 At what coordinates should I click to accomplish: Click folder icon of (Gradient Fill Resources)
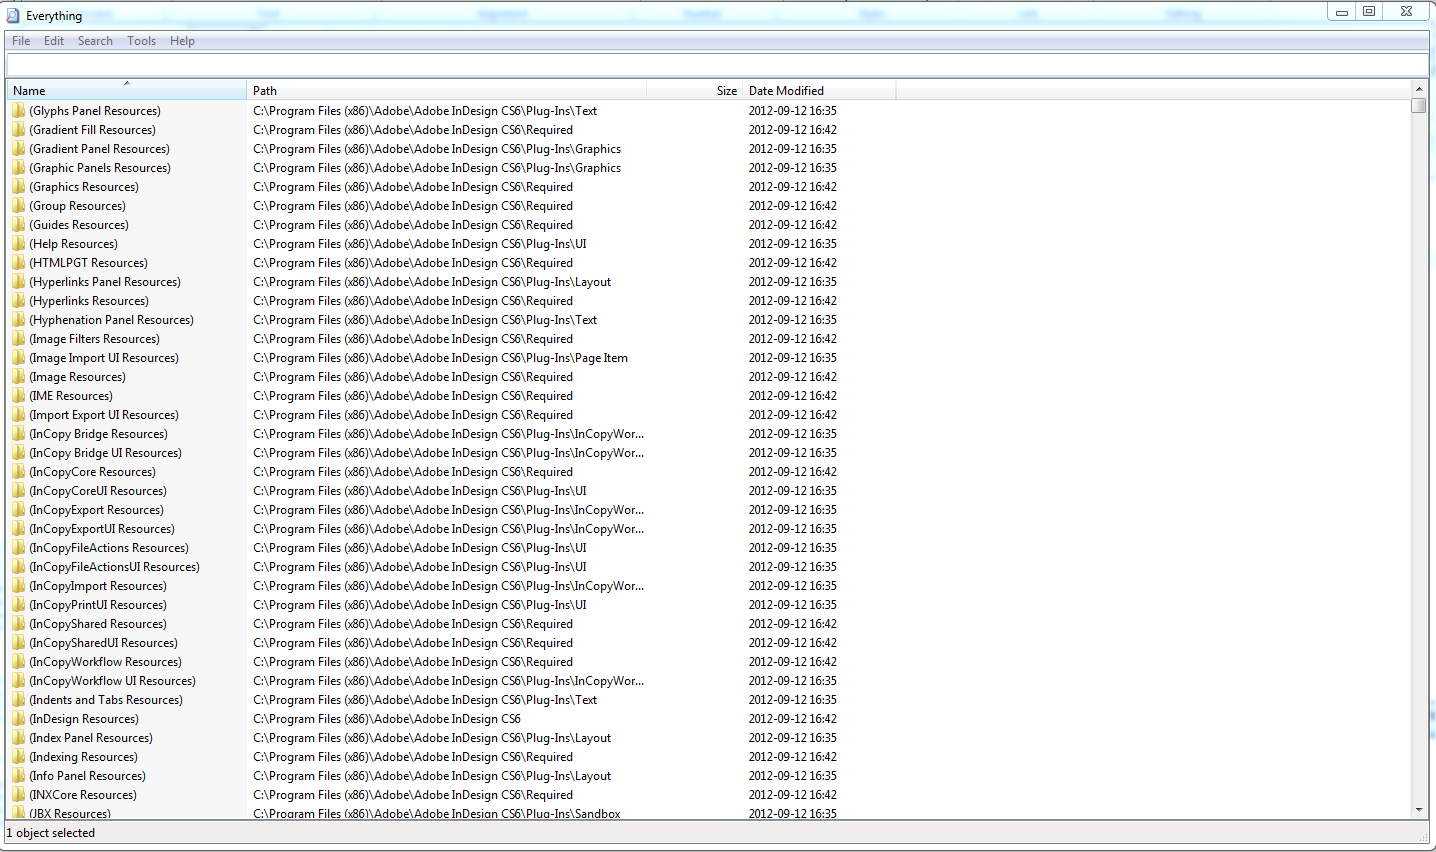tap(19, 130)
